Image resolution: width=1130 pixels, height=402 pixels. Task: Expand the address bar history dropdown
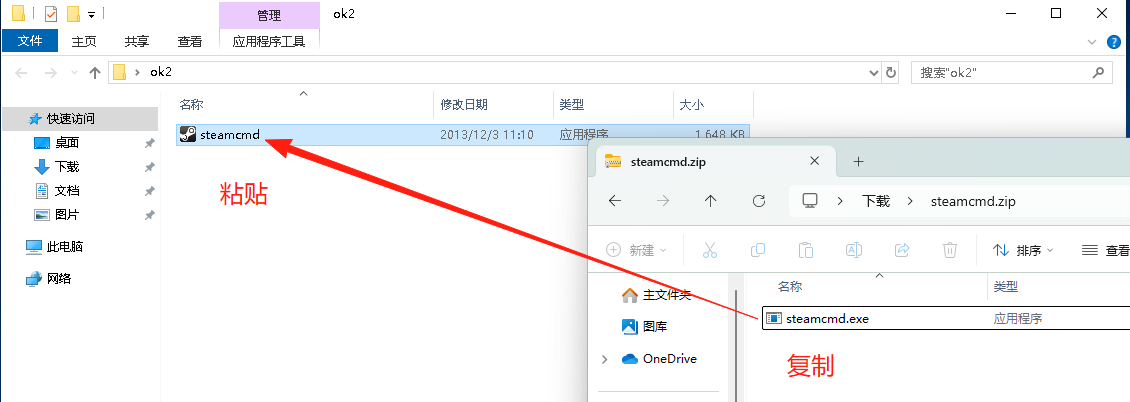pos(873,72)
